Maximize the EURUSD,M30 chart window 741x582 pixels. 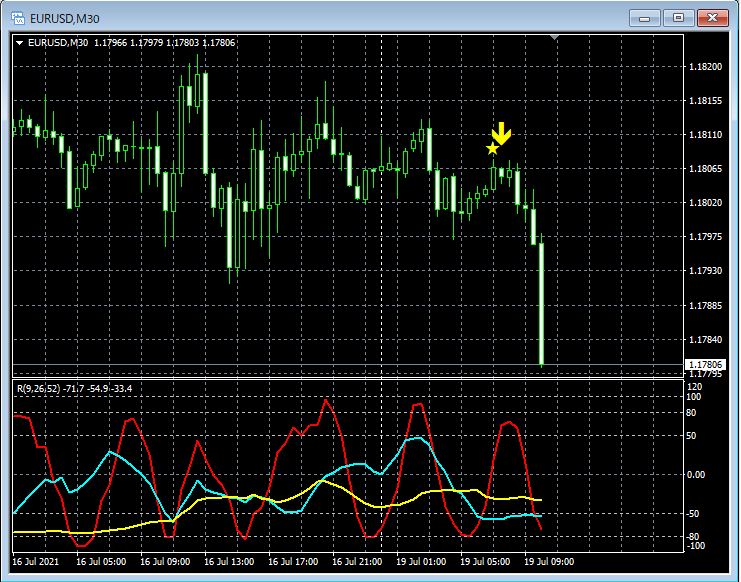[678, 18]
